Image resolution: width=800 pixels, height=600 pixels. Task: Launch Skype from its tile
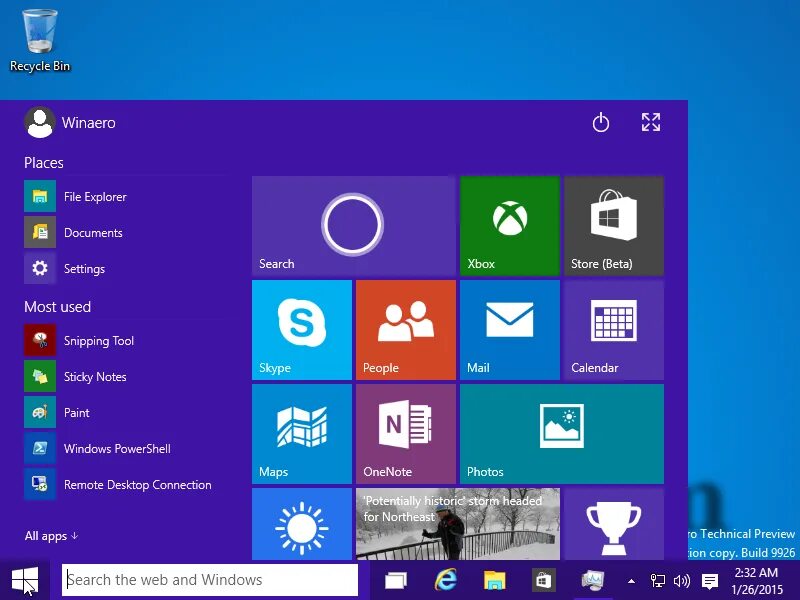pyautogui.click(x=301, y=330)
